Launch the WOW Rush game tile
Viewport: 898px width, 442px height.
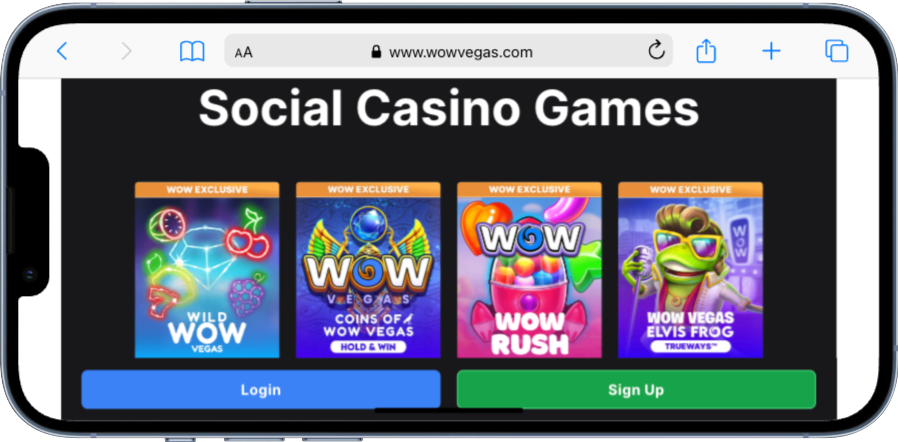(529, 270)
